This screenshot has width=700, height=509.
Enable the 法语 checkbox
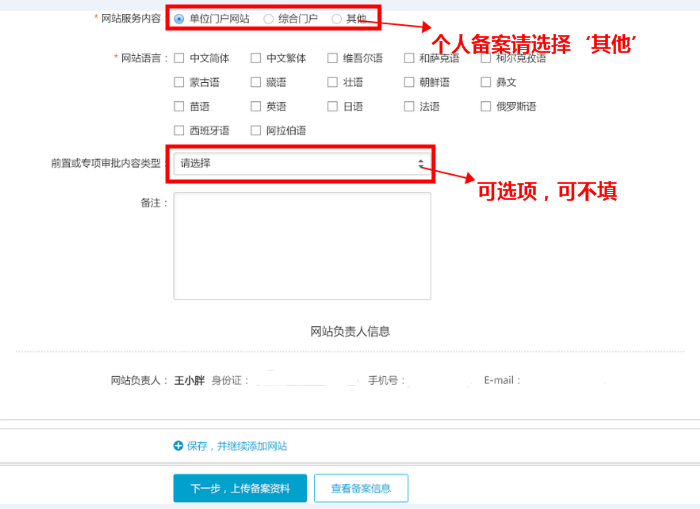tap(409, 106)
